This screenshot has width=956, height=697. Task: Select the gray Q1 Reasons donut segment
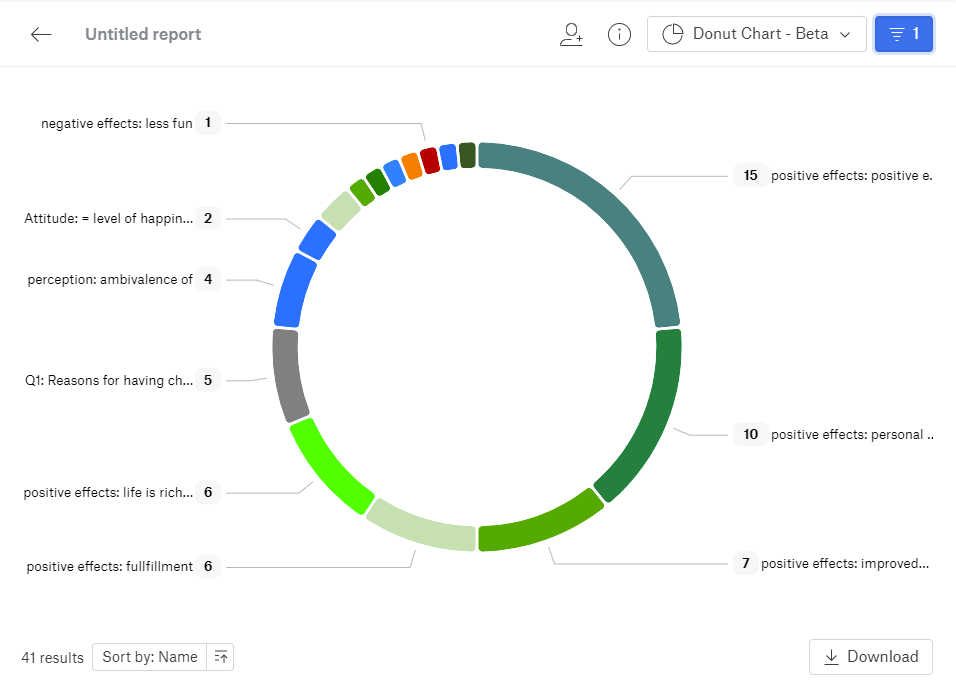pyautogui.click(x=288, y=375)
